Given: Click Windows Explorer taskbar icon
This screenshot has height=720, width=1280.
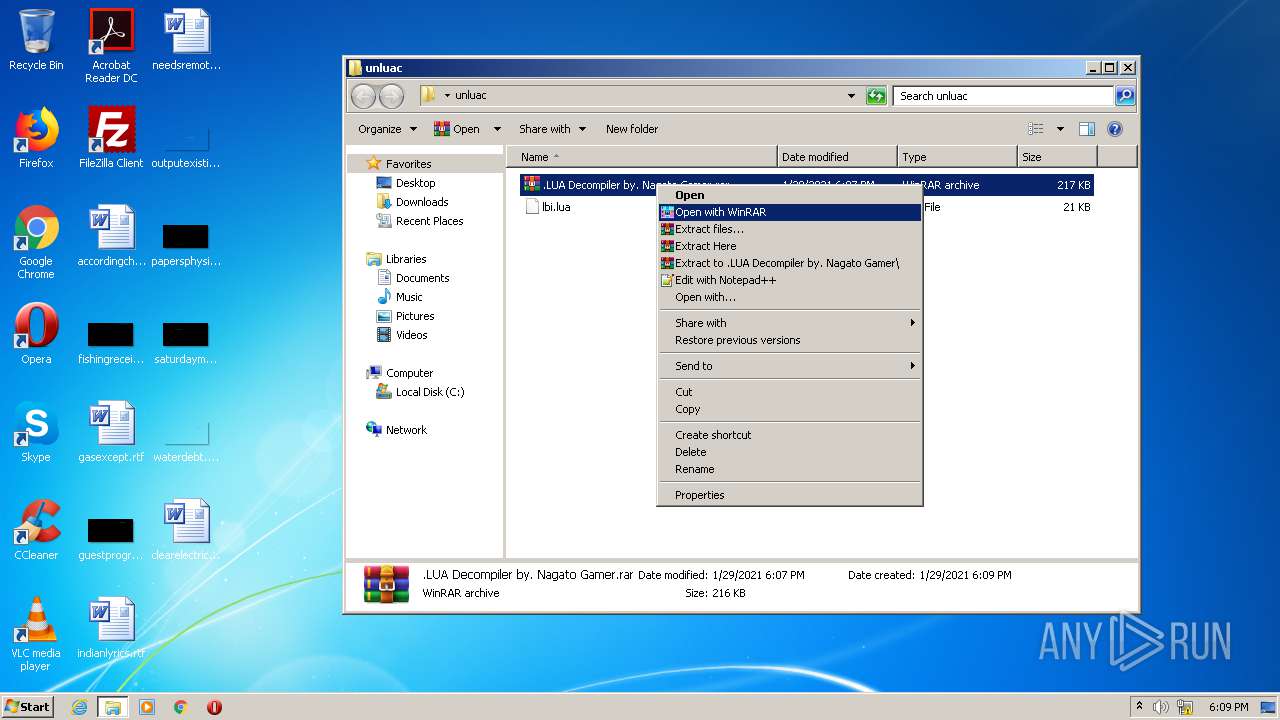Looking at the screenshot, I should tap(113, 707).
